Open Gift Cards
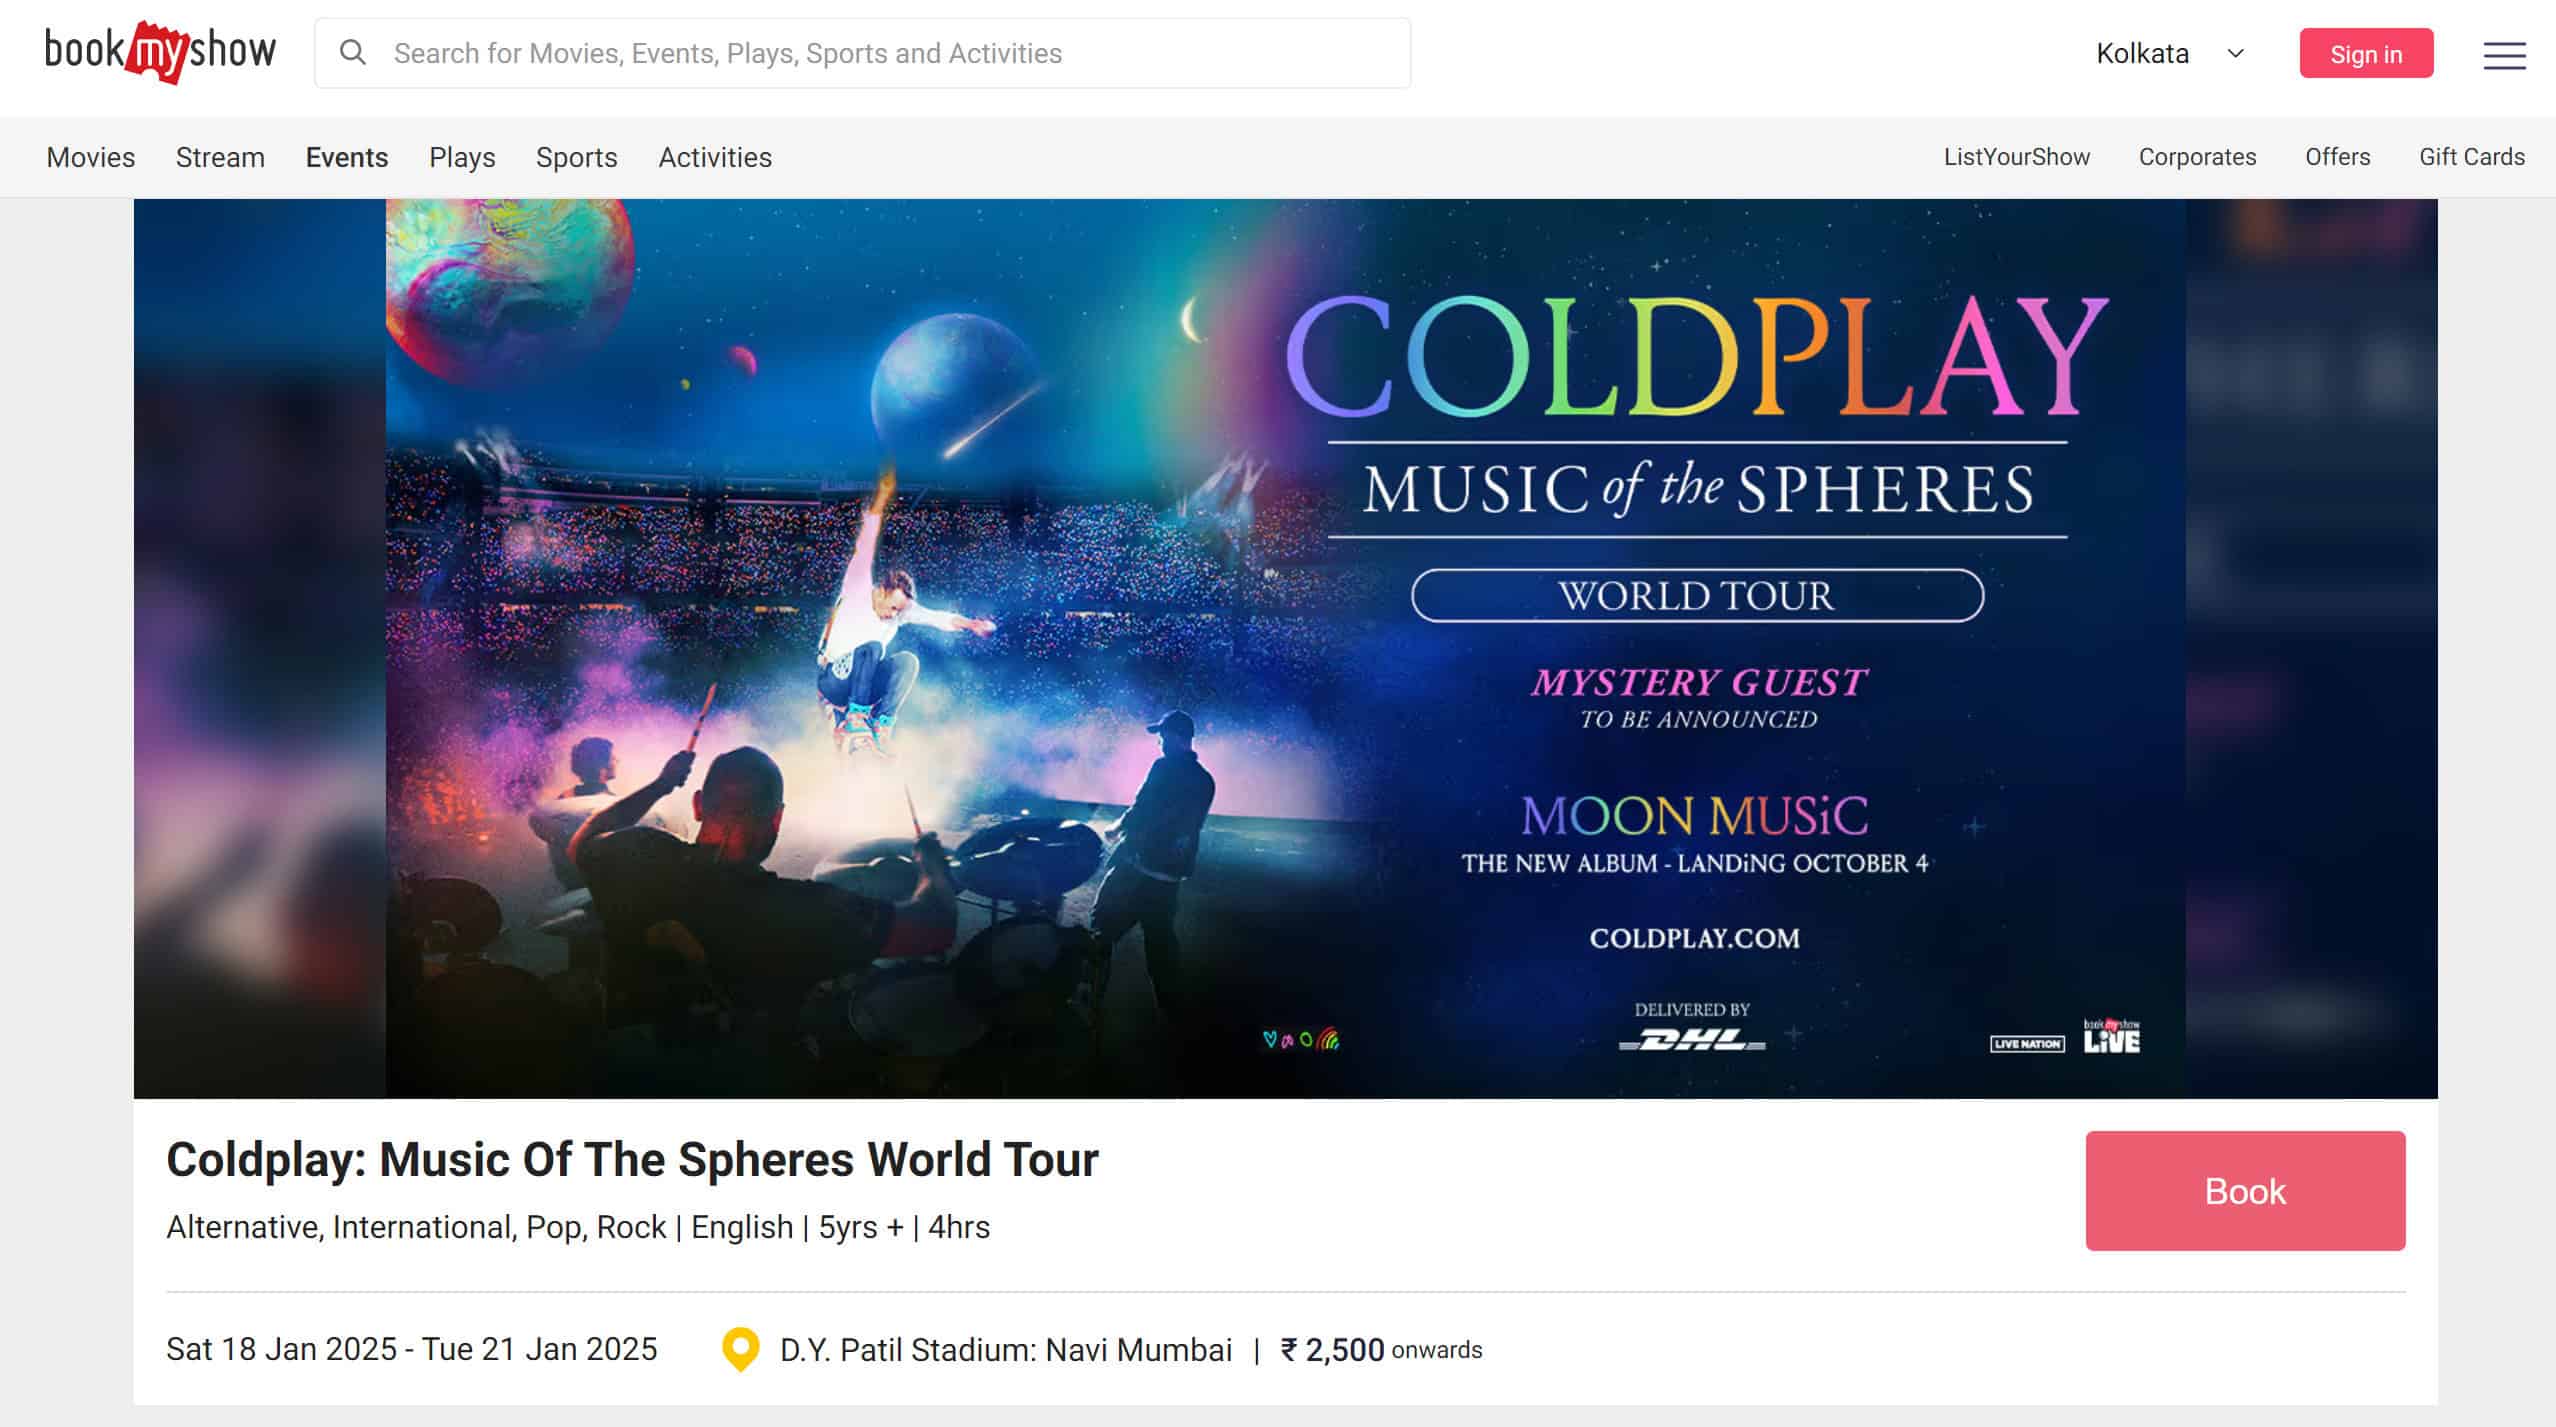This screenshot has width=2556, height=1427. 2471,157
